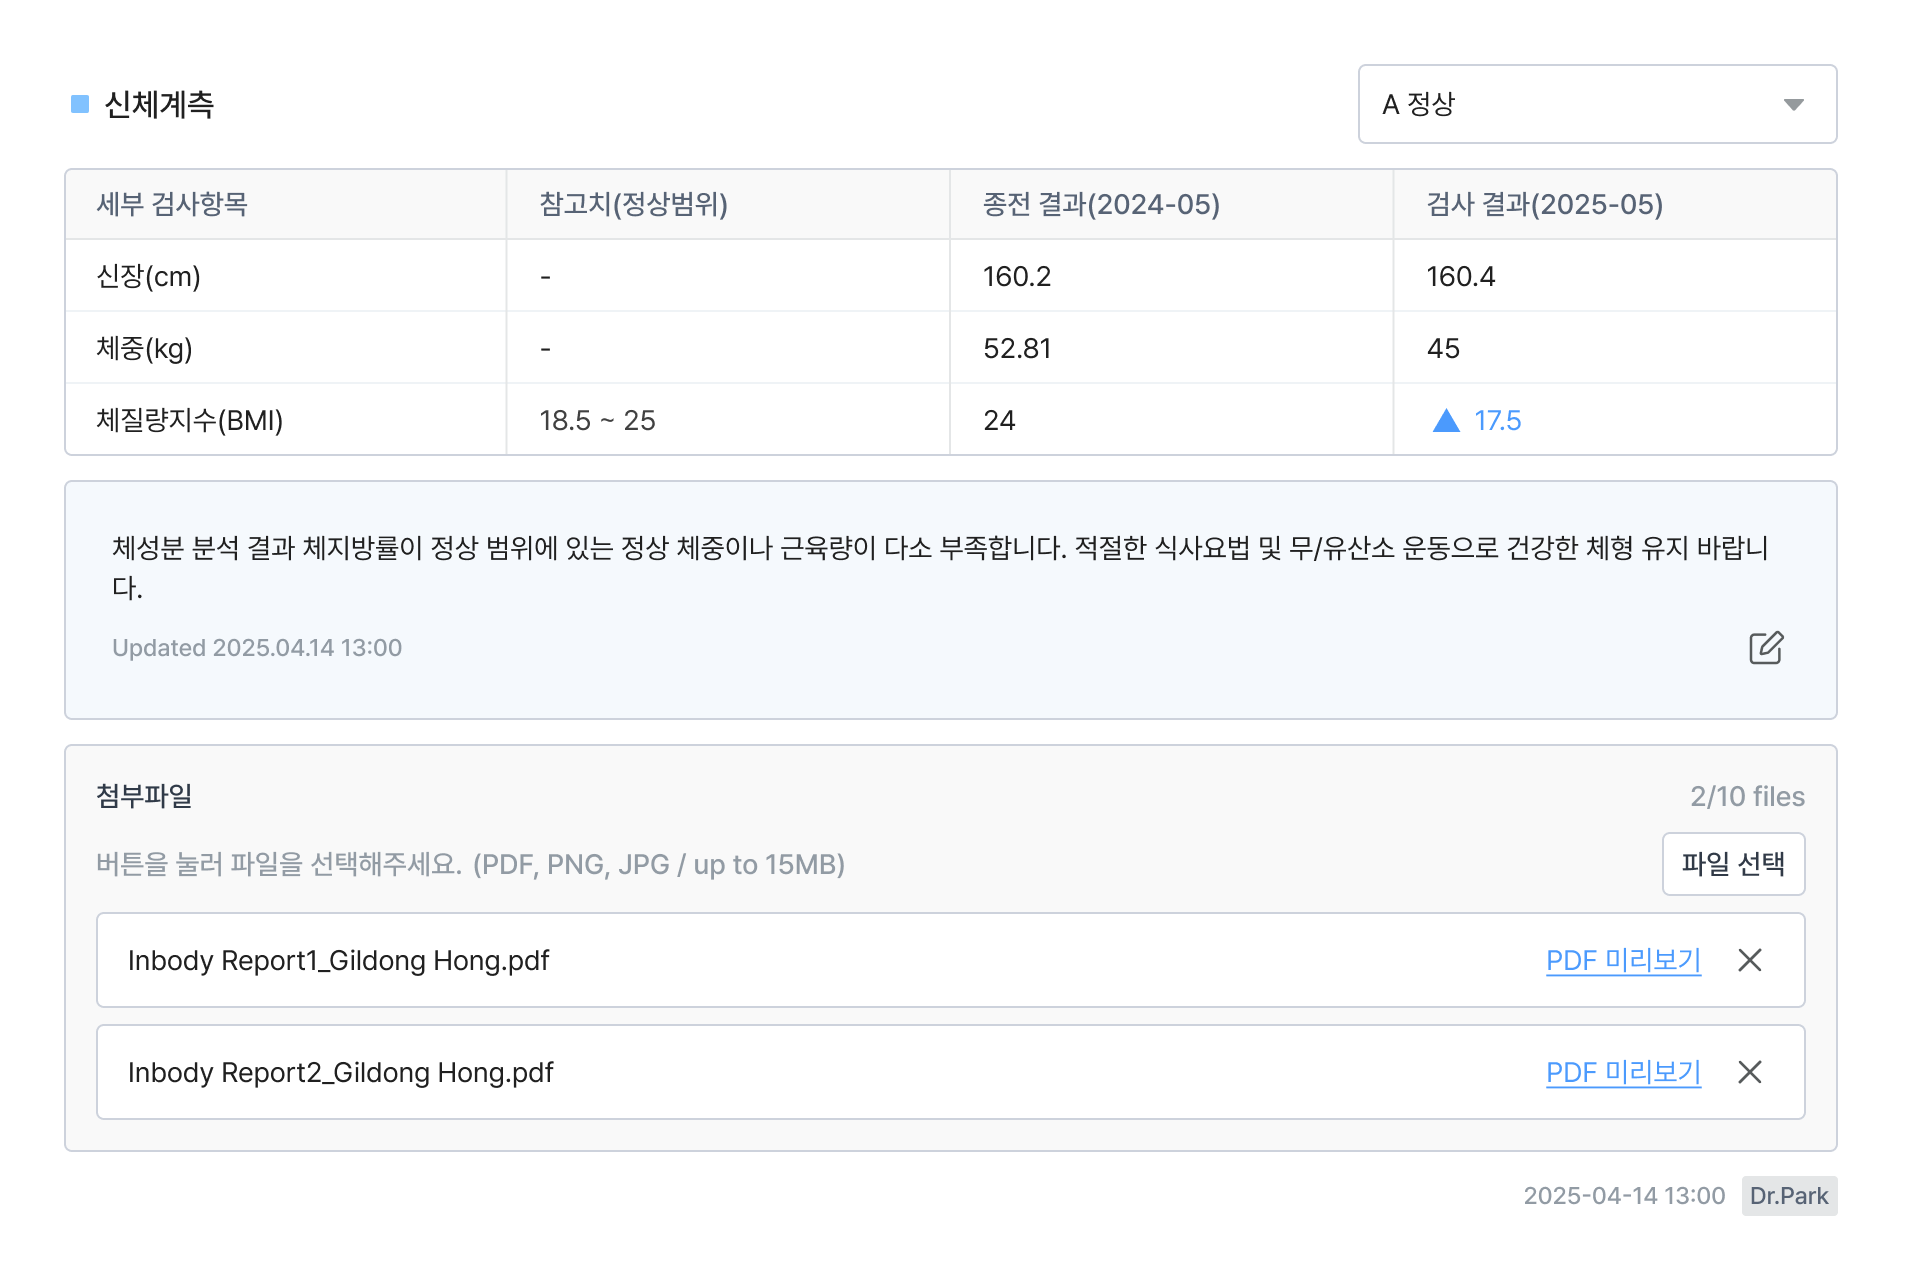Click the blue square beside 신체계측 heading
Image resolution: width=1910 pixels, height=1280 pixels.
[80, 104]
